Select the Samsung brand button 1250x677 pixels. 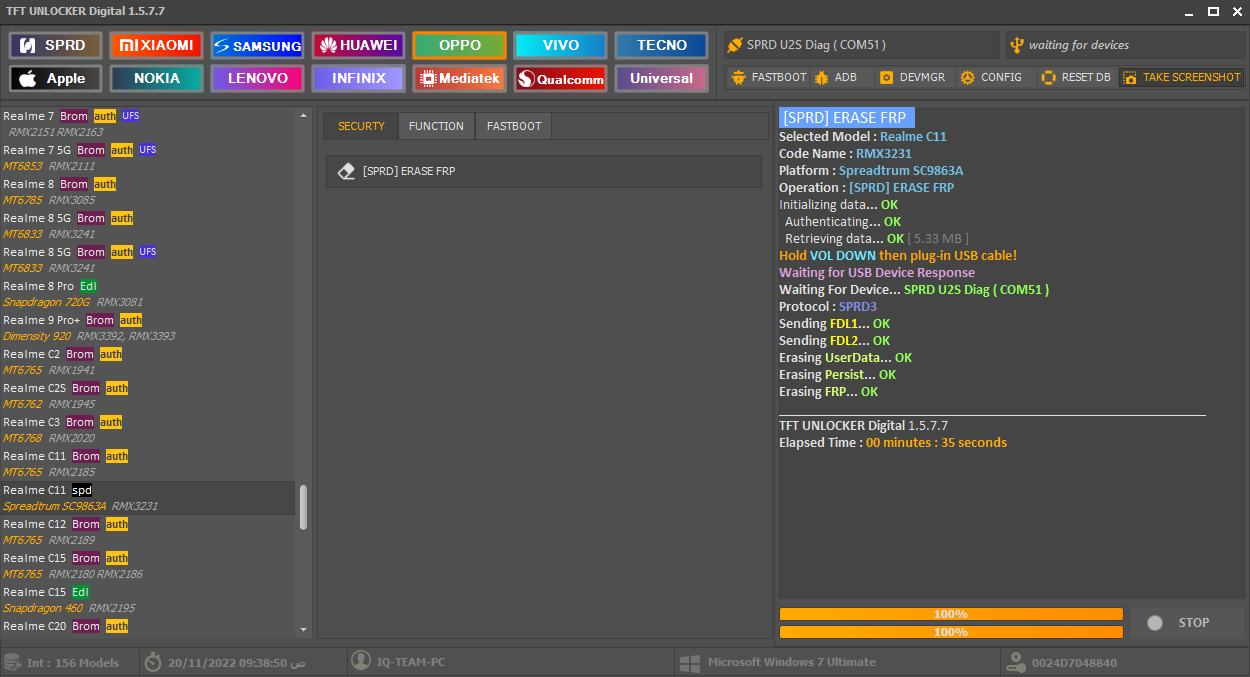coord(257,45)
